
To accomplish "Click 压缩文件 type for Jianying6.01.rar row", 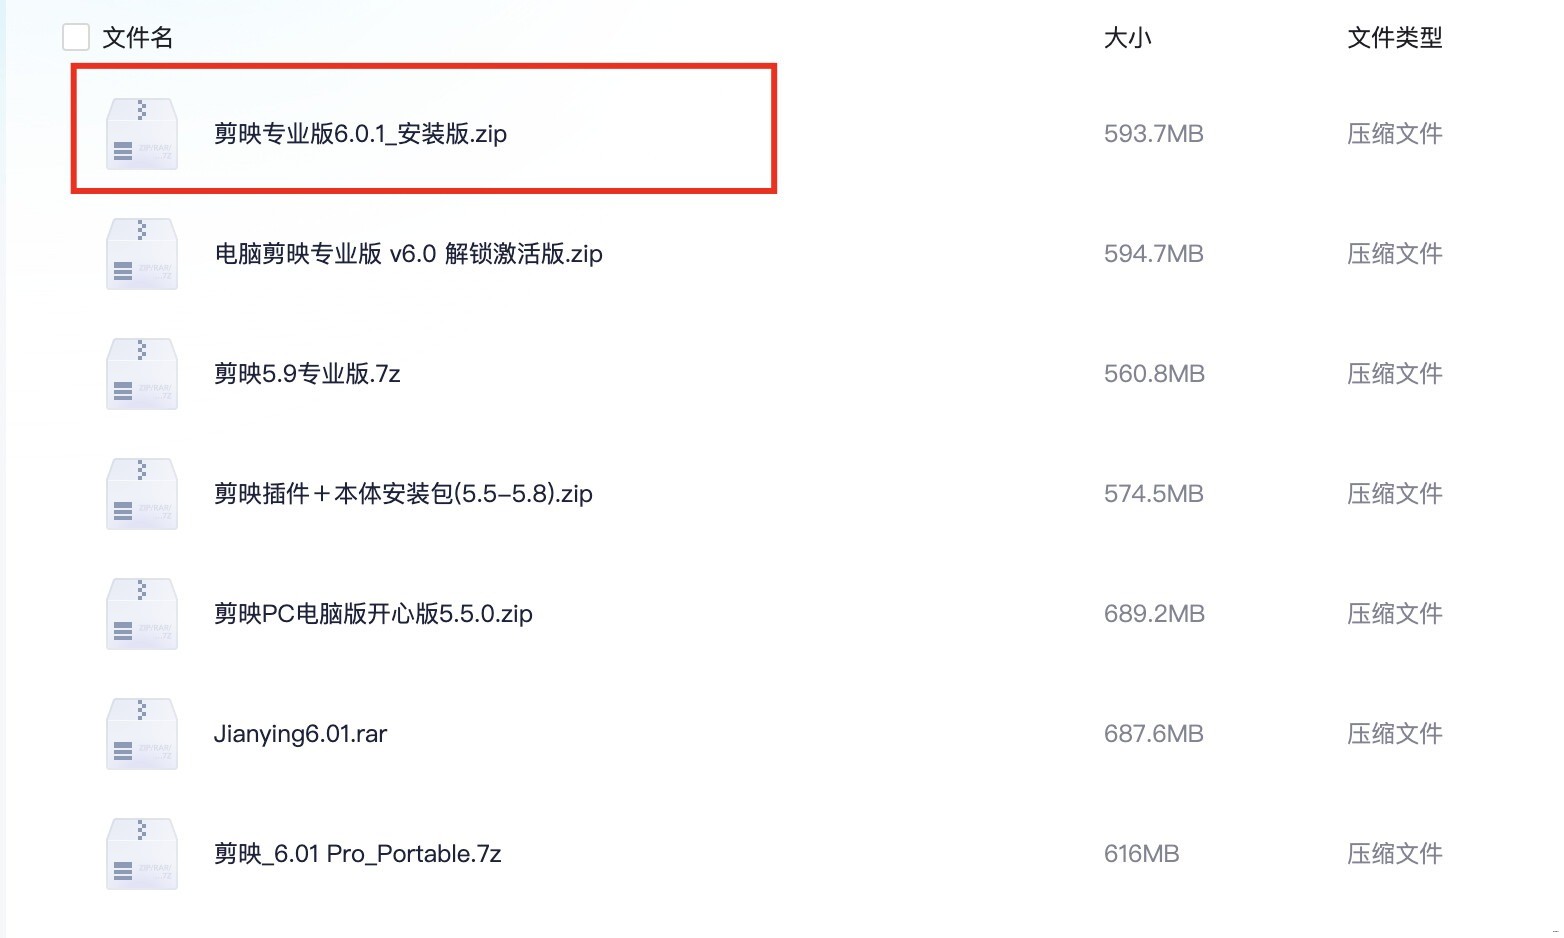I will click(1394, 734).
